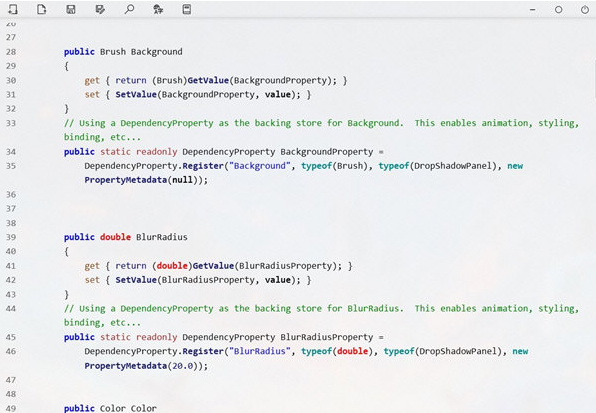
Task: Click the panel layout icon in toolbar
Action: point(187,9)
